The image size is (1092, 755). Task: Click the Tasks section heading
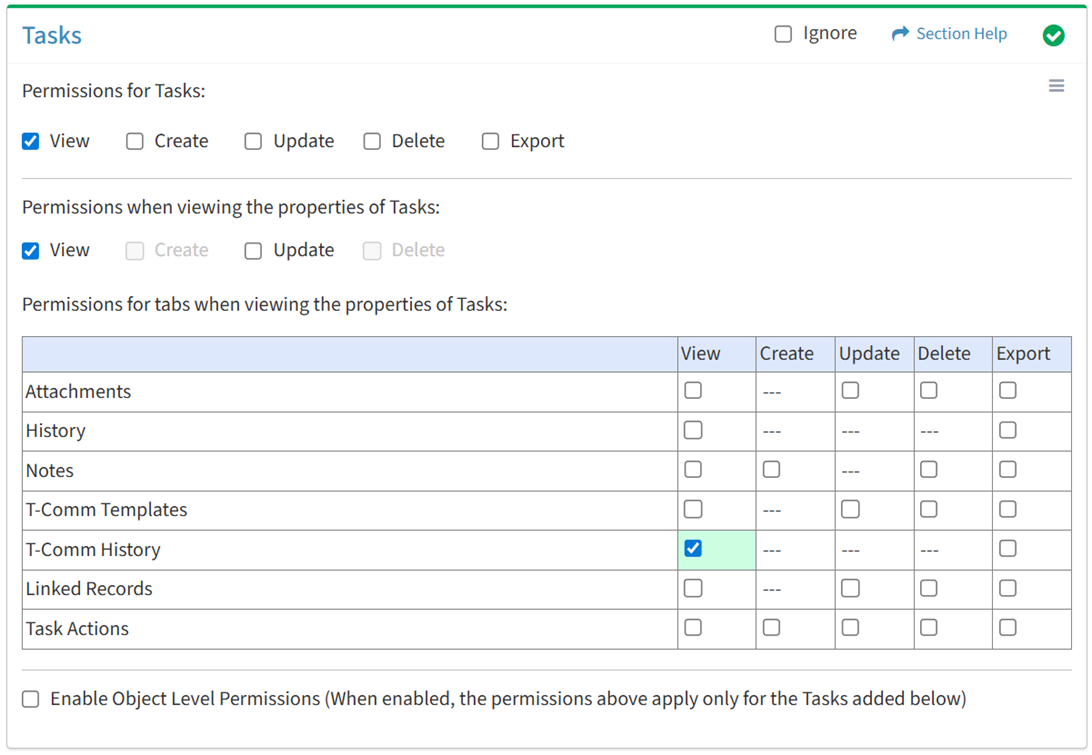(x=52, y=35)
